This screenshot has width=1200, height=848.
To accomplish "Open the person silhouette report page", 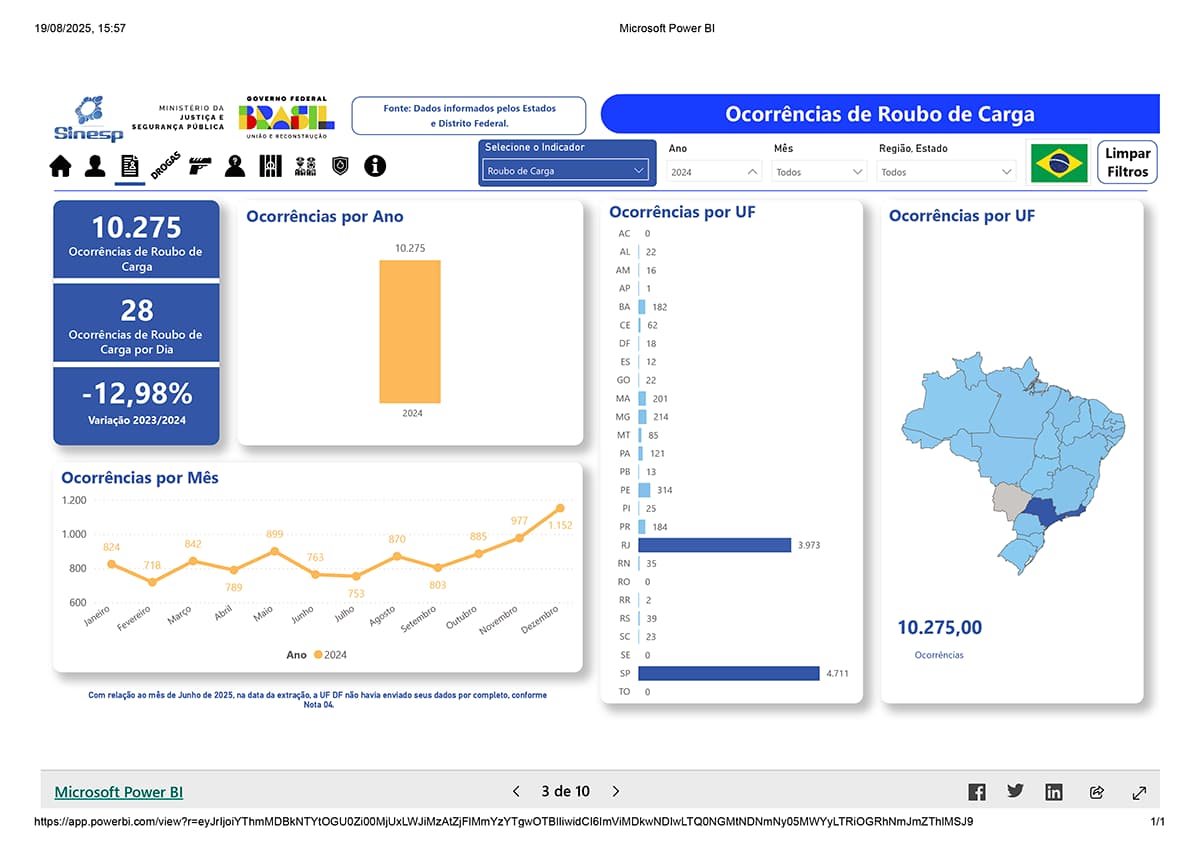I will [x=95, y=166].
